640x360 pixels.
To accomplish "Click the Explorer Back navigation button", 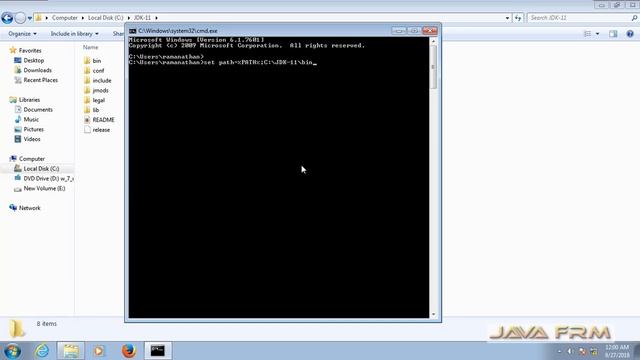I will point(7,18).
